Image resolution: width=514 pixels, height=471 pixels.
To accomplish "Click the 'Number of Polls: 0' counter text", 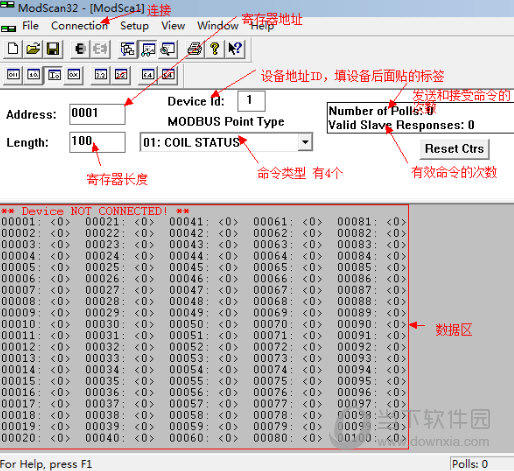I will pos(381,111).
